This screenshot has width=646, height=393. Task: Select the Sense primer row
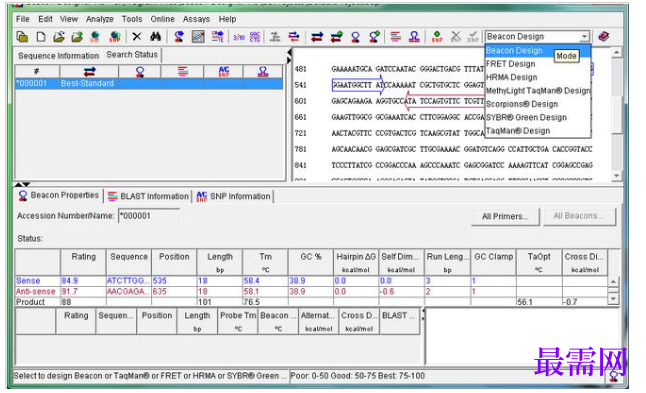tap(311, 281)
